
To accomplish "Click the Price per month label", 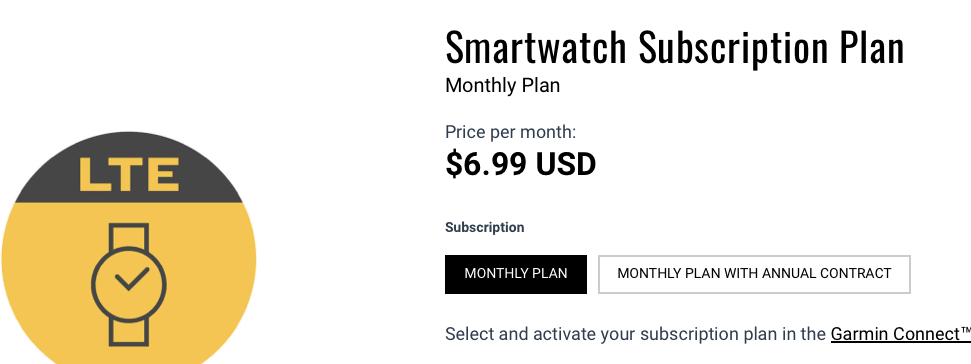I will (x=510, y=132).
